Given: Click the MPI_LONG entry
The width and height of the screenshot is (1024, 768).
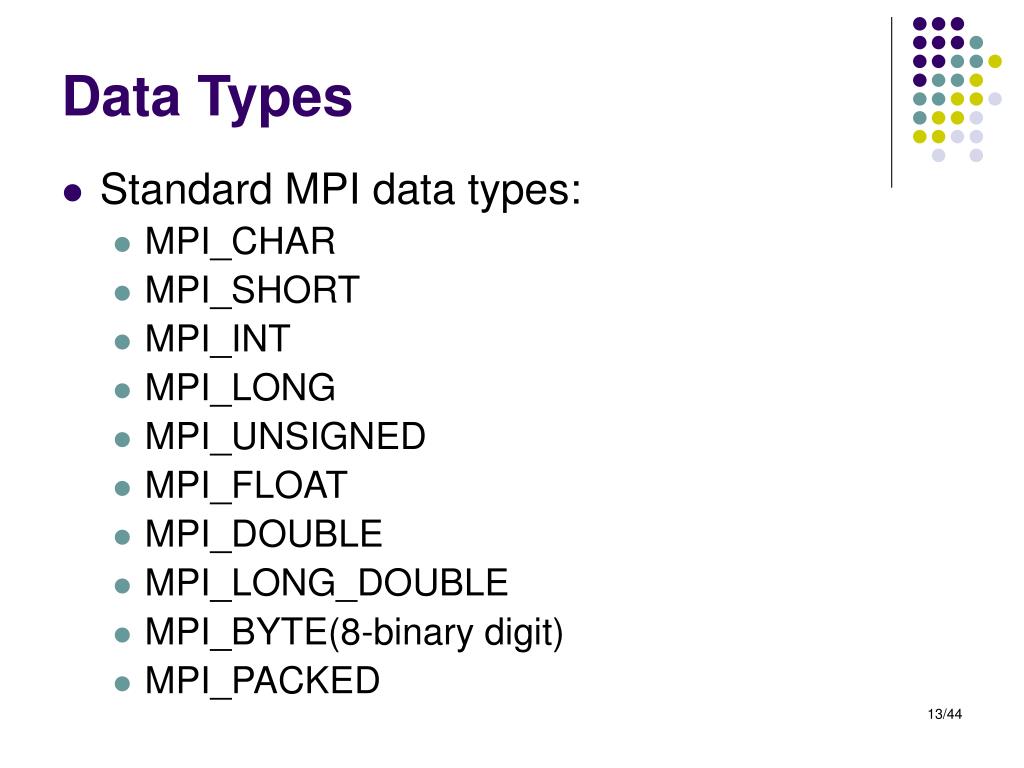Looking at the screenshot, I should tap(240, 389).
